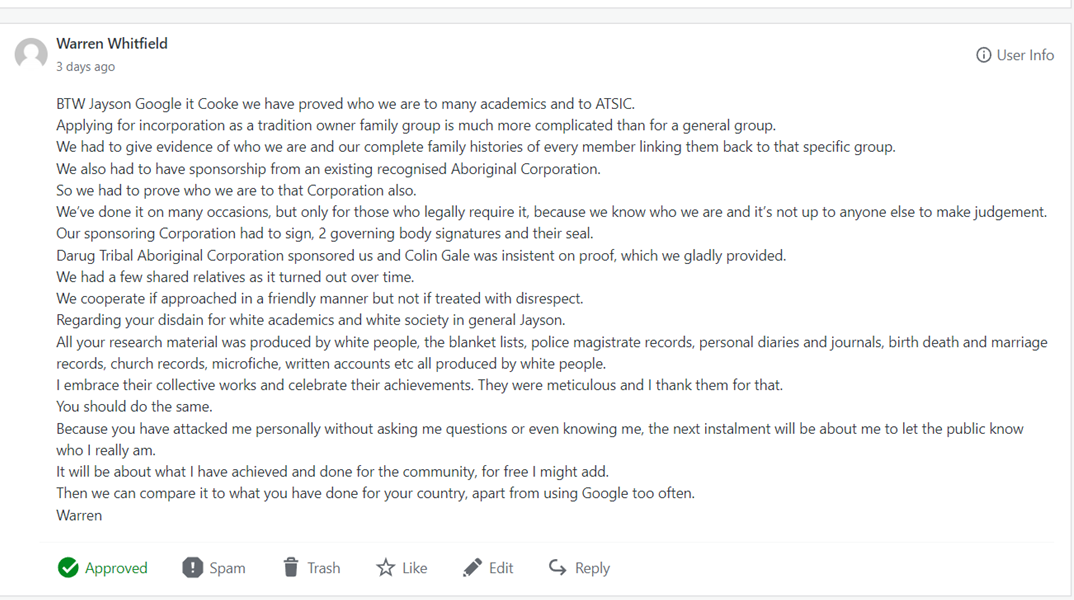
Task: Click the green Approved checkmark icon
Action: pos(68,568)
